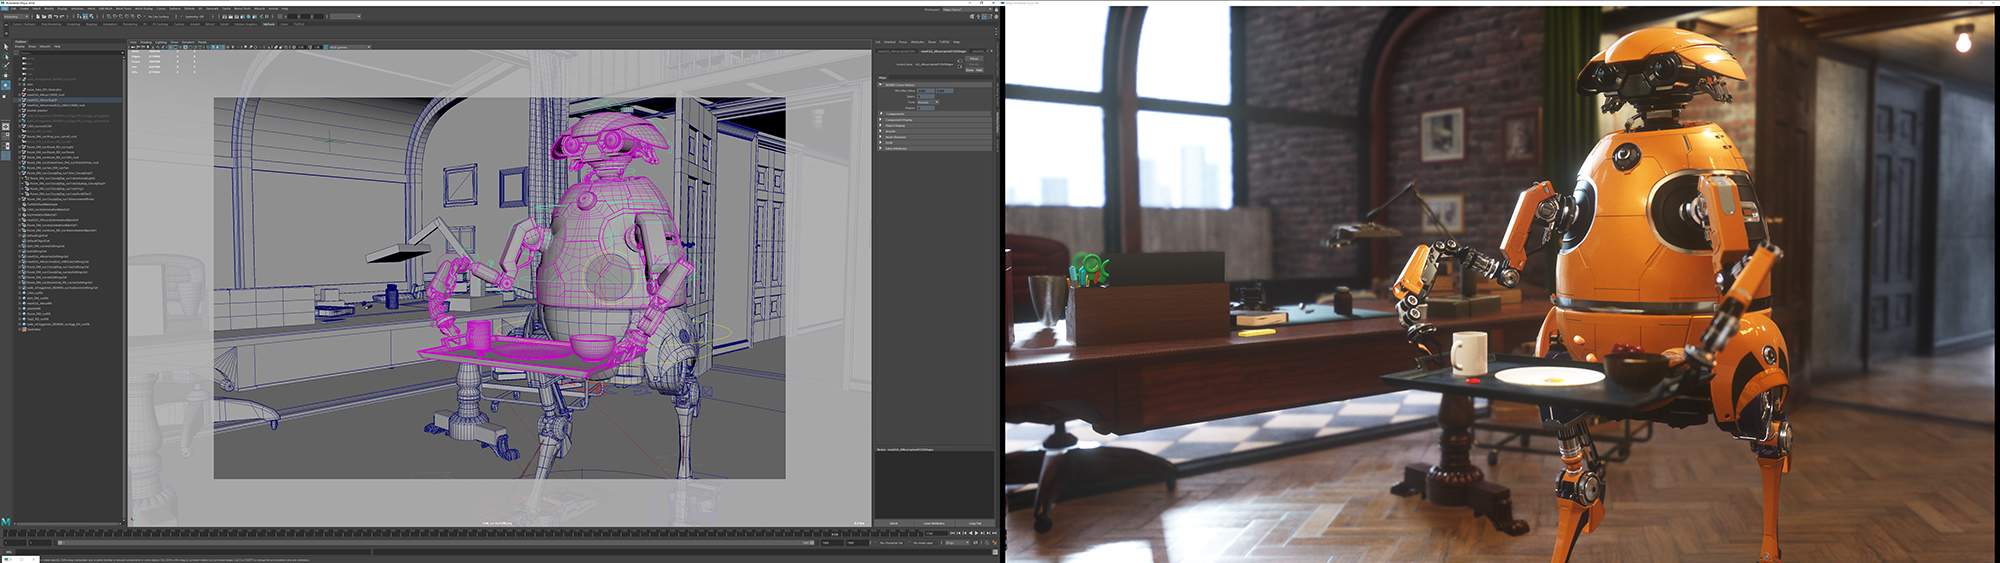Activate the Lasso select tool
Screen dimensions: 2000x563
coord(5,56)
